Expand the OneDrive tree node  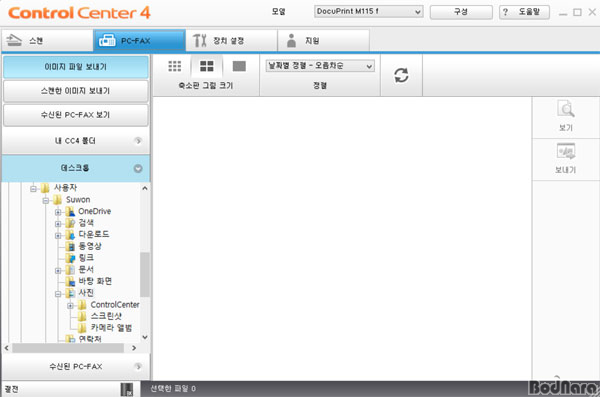pos(58,212)
